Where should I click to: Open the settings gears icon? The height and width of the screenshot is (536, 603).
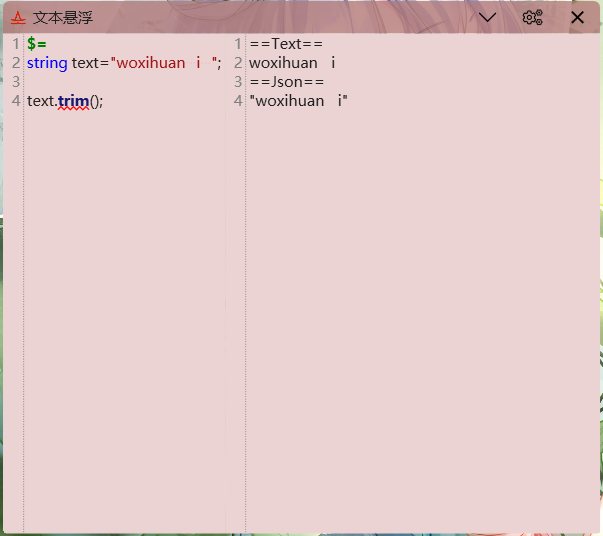coord(532,18)
